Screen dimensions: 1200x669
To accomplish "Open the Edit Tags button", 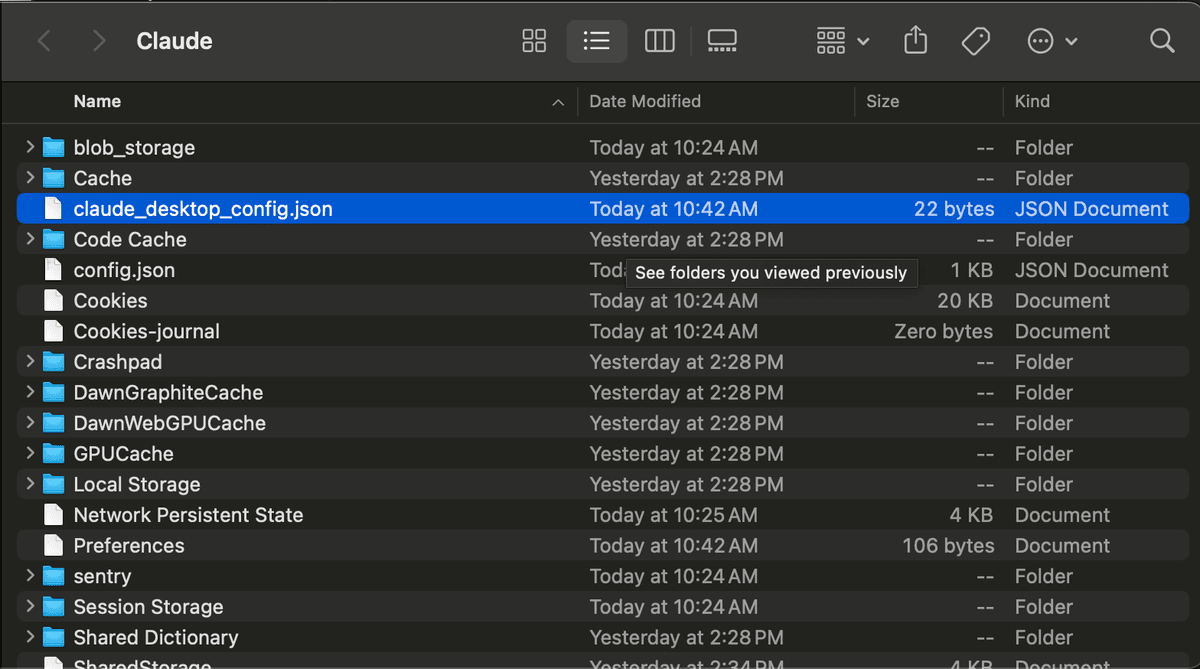I will (975, 41).
